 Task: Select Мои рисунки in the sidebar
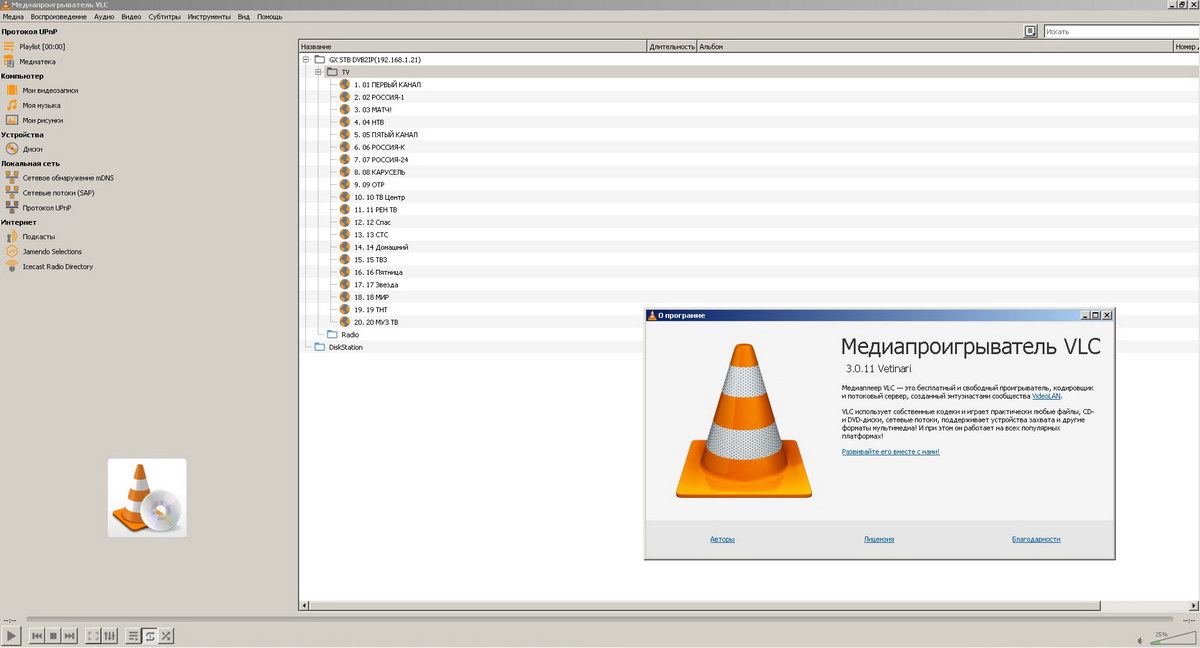click(35, 120)
